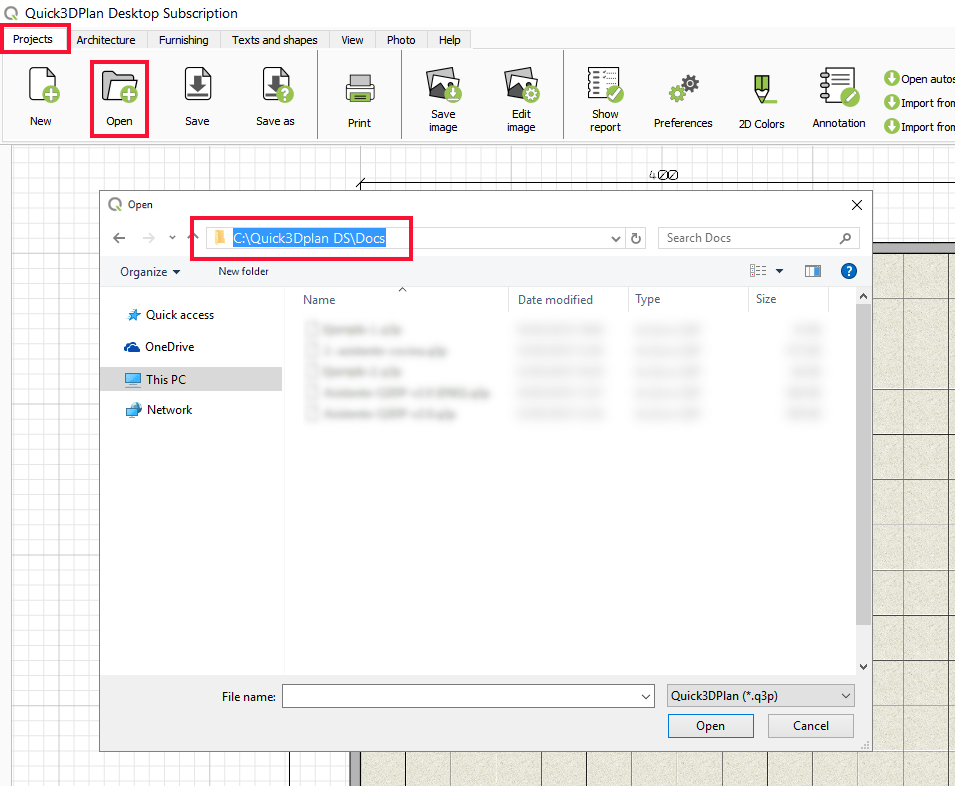This screenshot has height=786, width=955.
Task: Click the scrollbar up arrow
Action: (x=863, y=297)
